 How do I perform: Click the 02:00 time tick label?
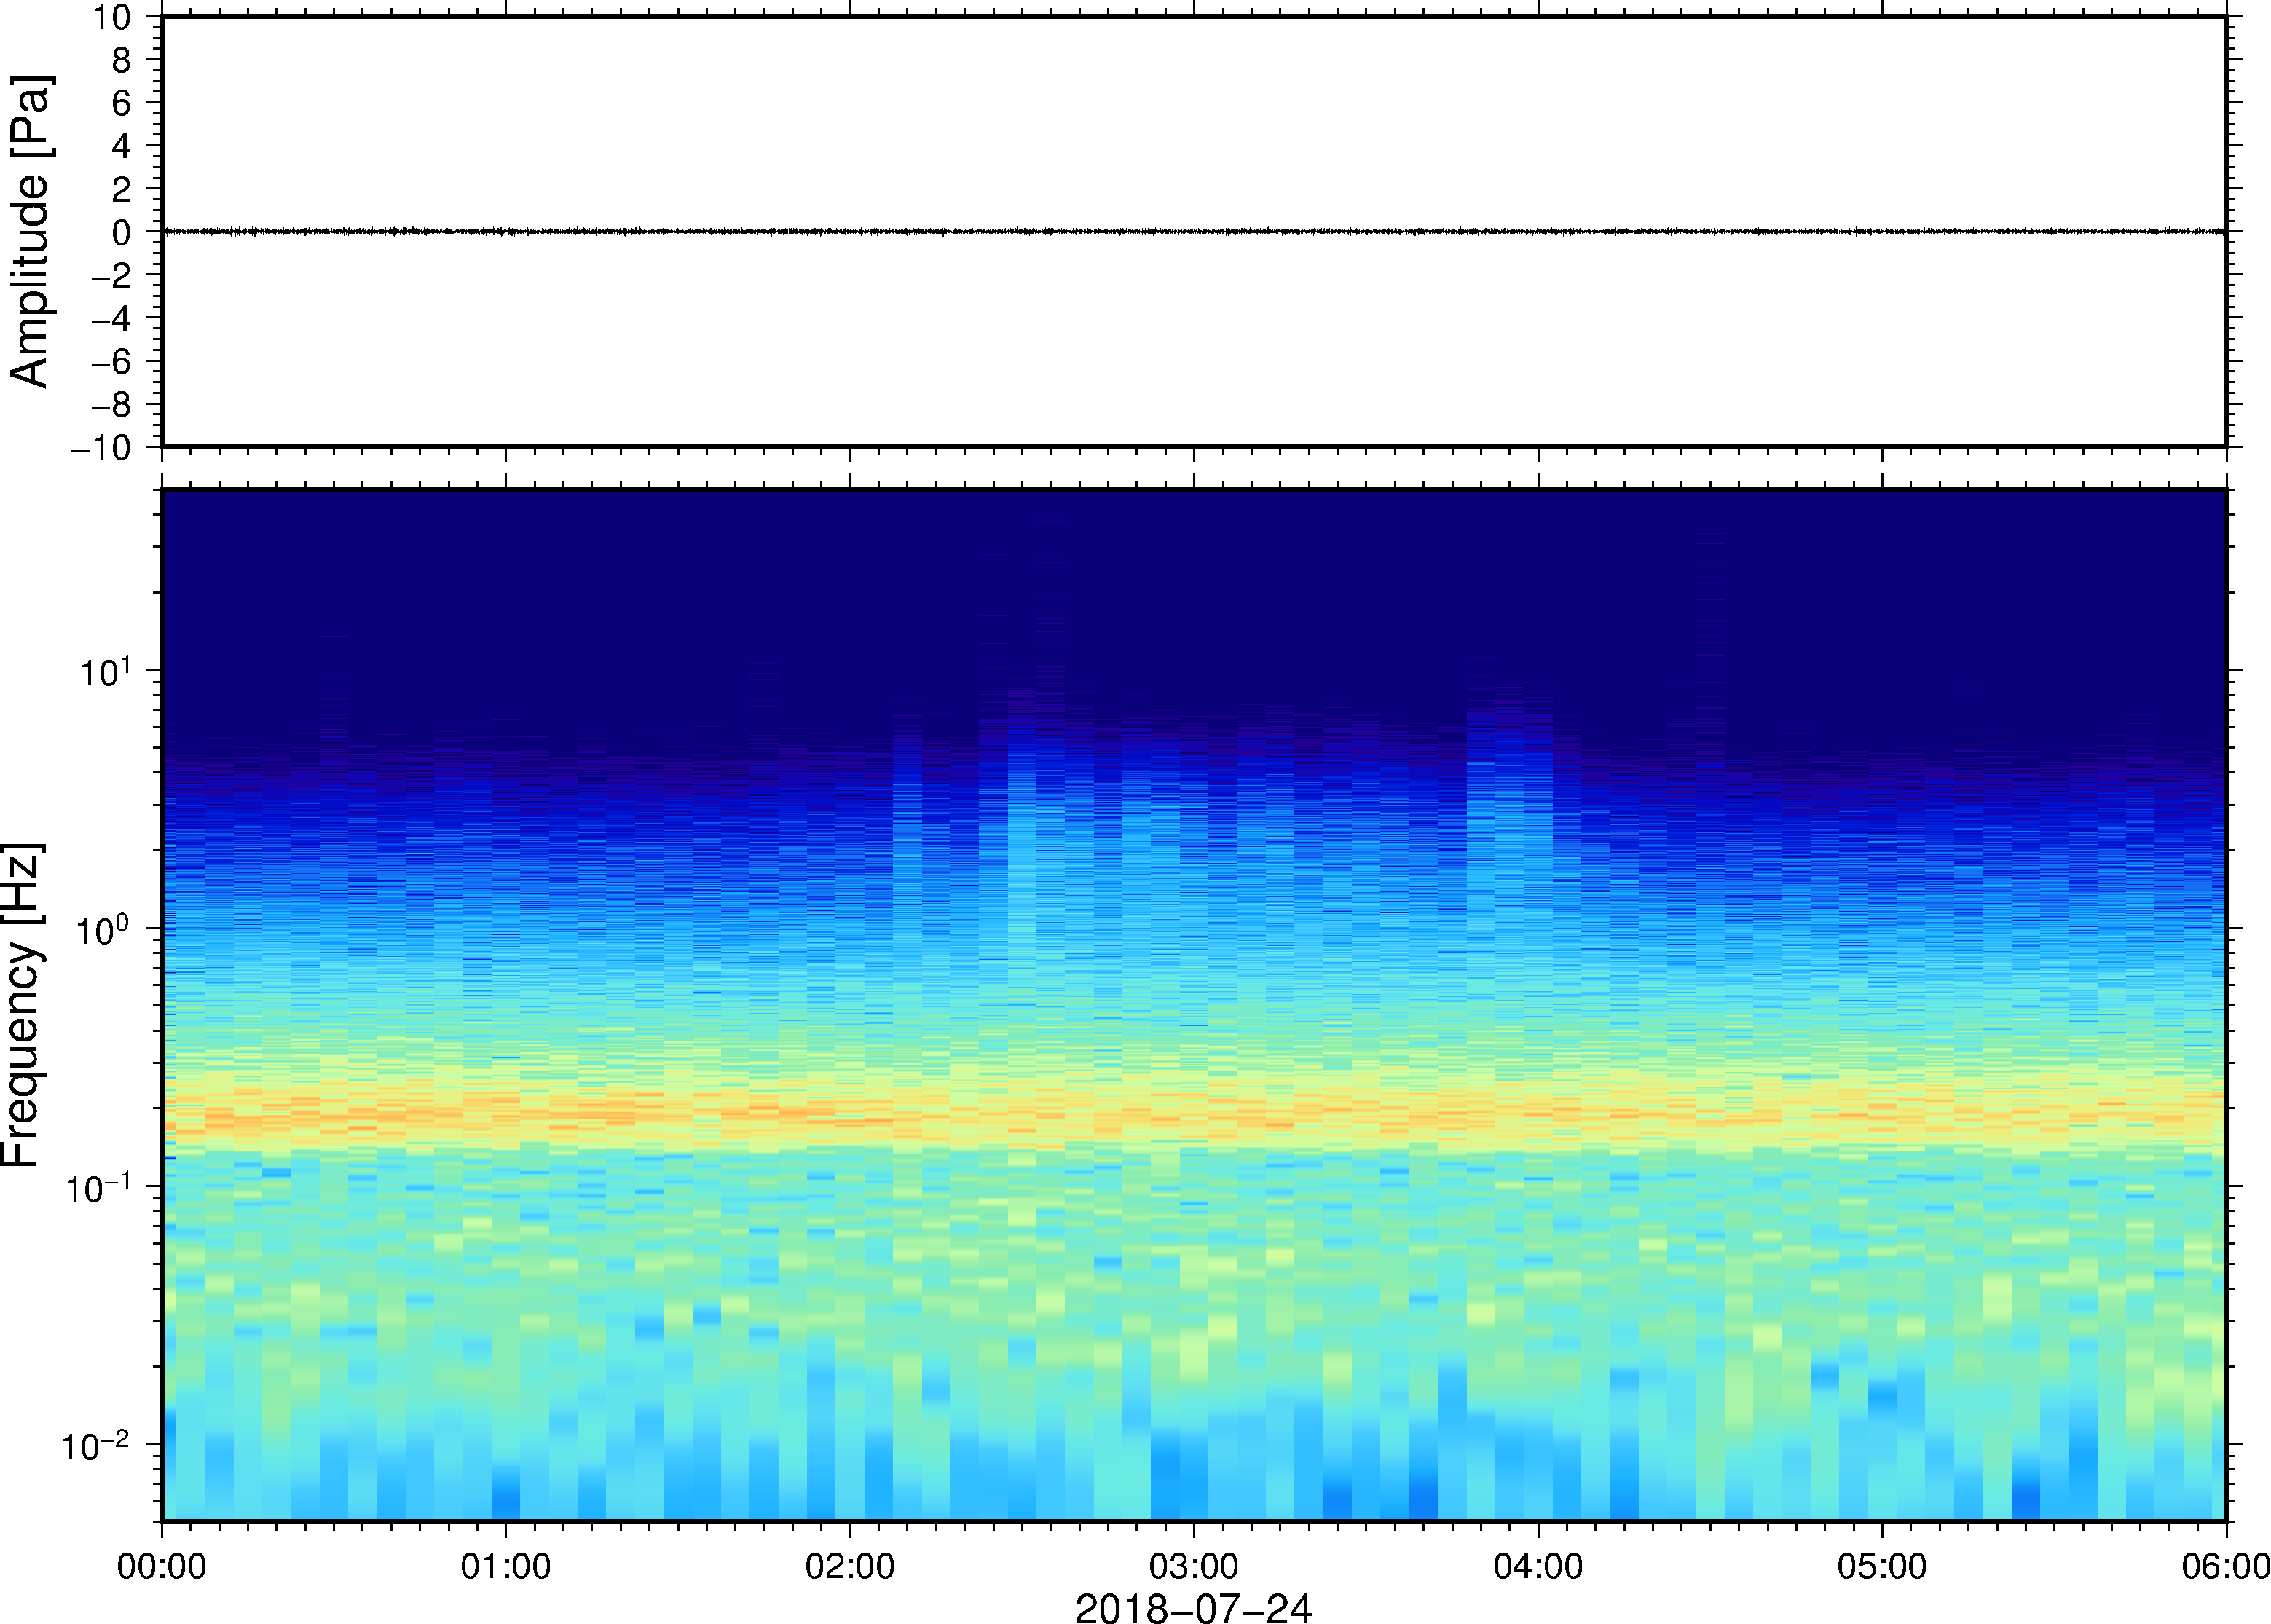click(x=850, y=1566)
